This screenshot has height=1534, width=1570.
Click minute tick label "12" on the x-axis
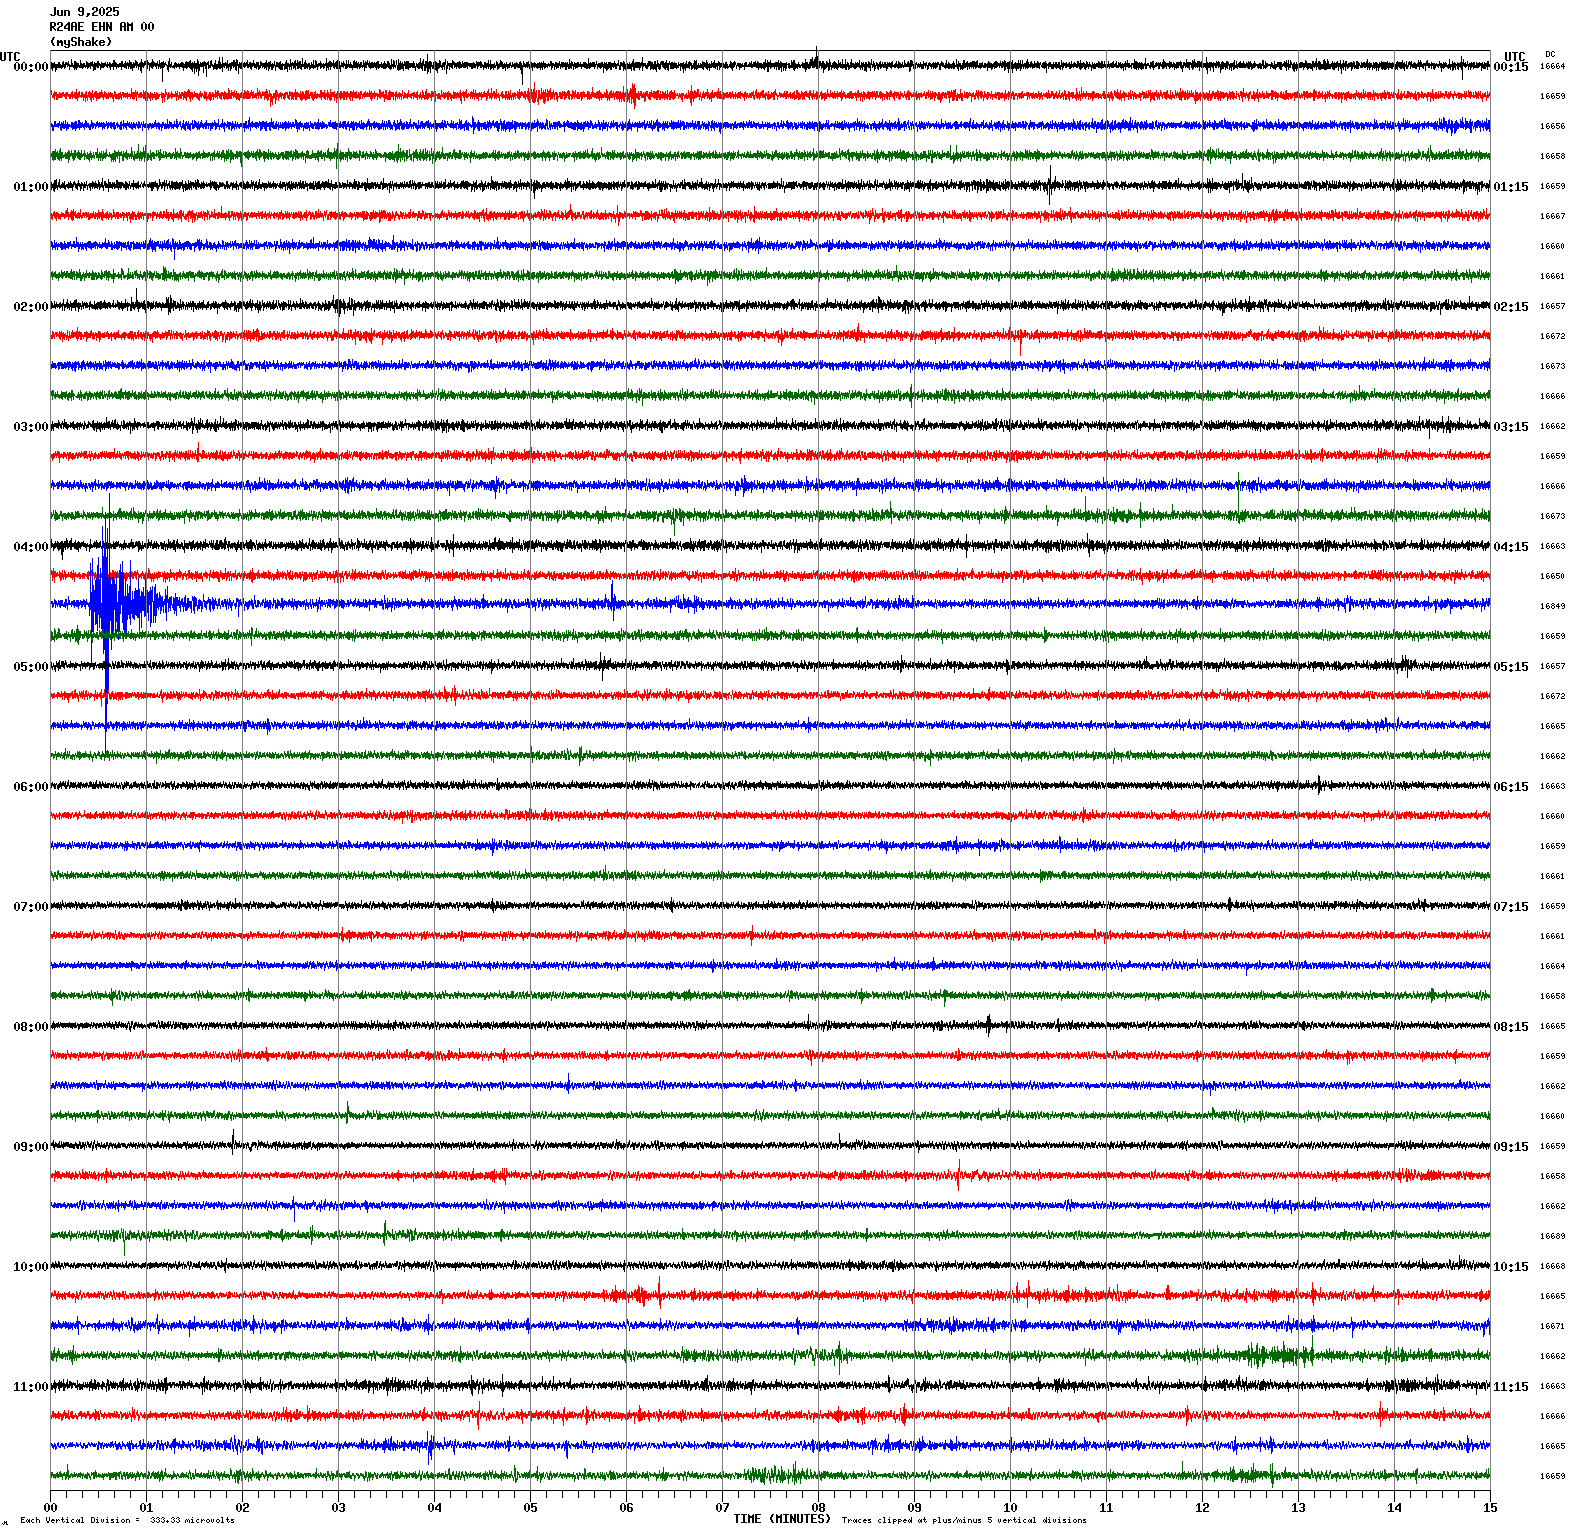pos(1203,1508)
